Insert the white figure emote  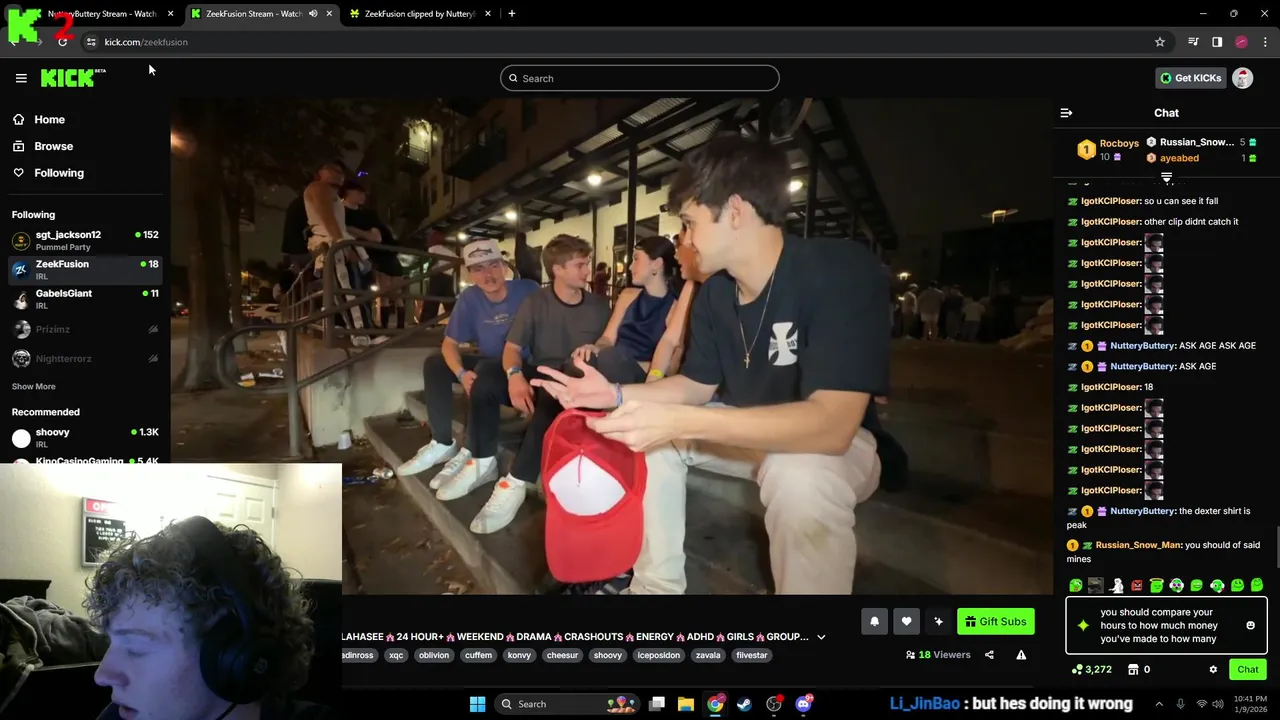coord(1116,586)
